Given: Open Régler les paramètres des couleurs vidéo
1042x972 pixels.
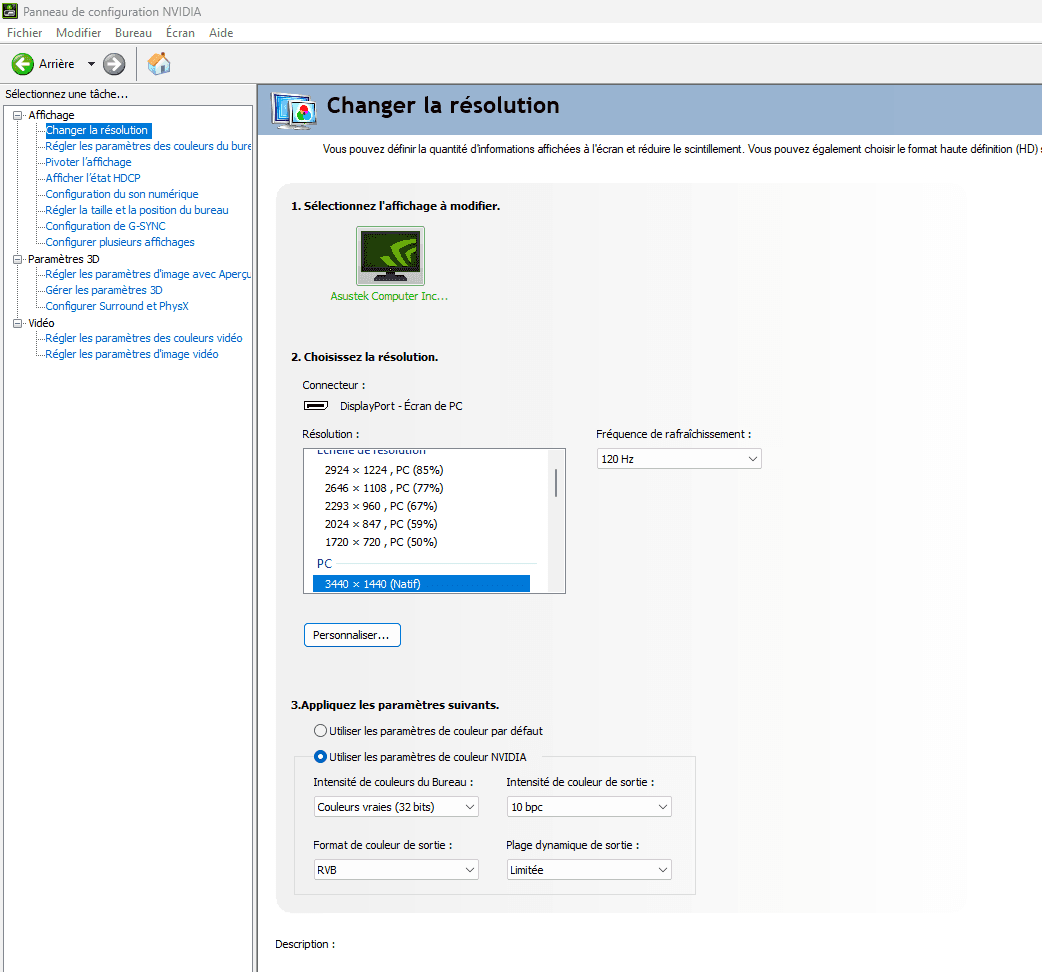Looking at the screenshot, I should tap(144, 338).
